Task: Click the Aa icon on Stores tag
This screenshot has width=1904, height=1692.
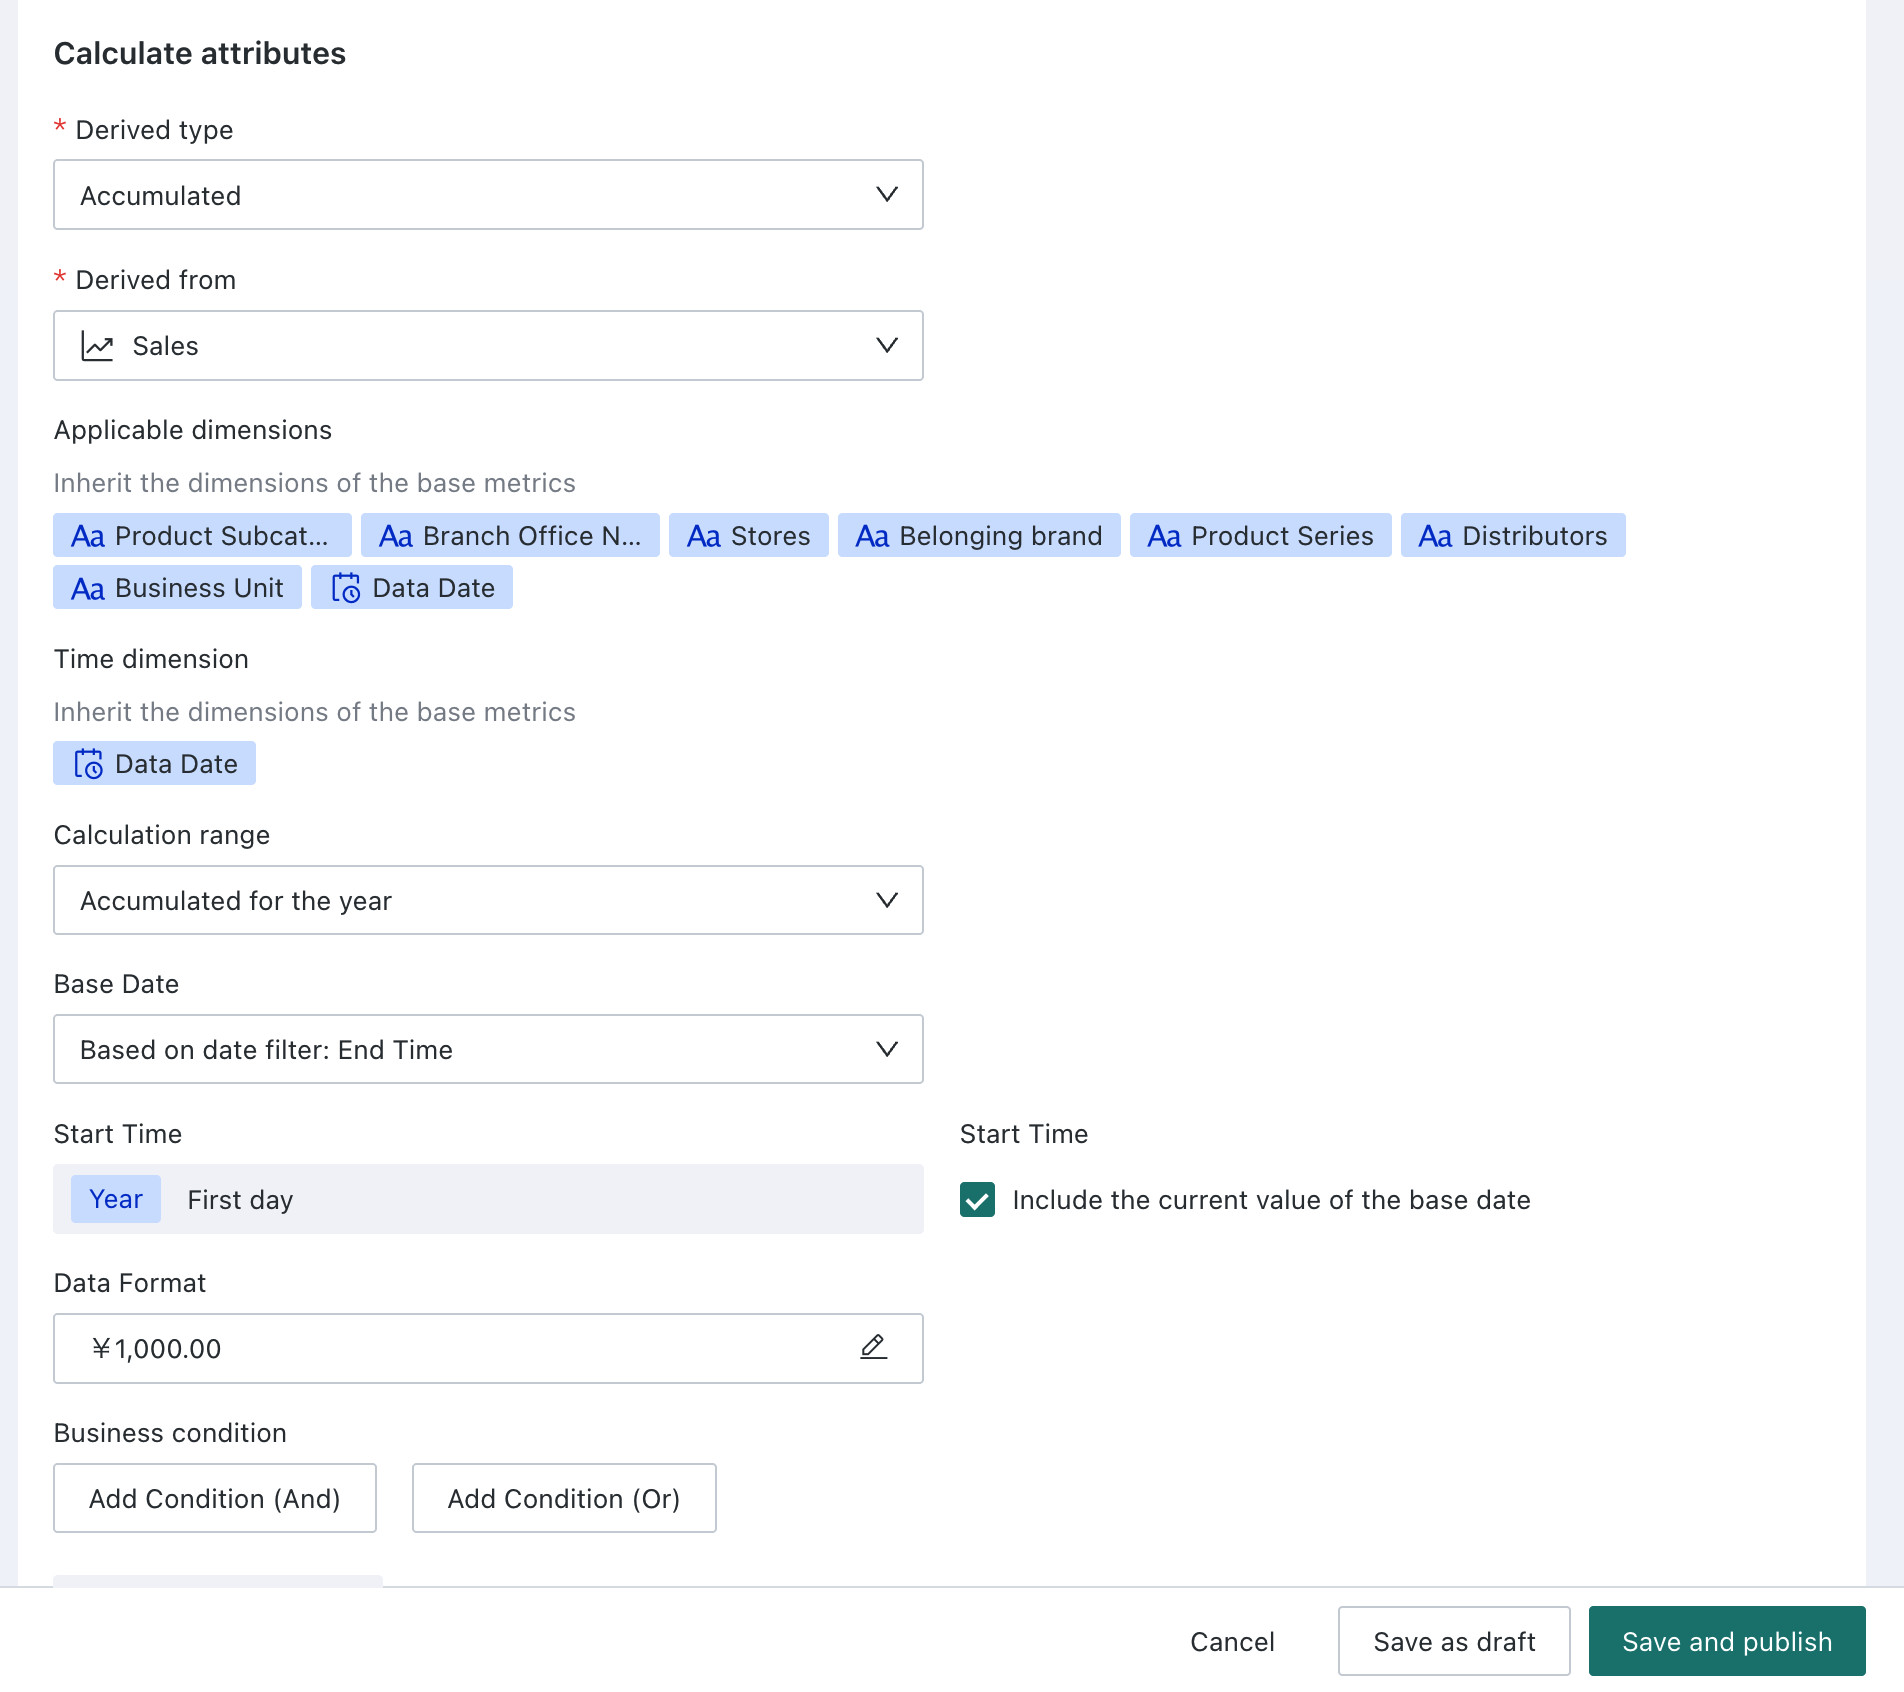Action: click(704, 536)
